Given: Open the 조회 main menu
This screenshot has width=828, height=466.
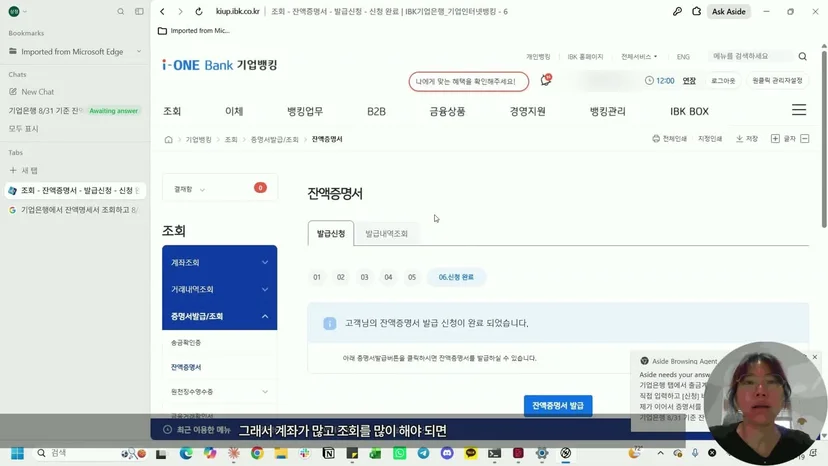Looking at the screenshot, I should pos(172,111).
